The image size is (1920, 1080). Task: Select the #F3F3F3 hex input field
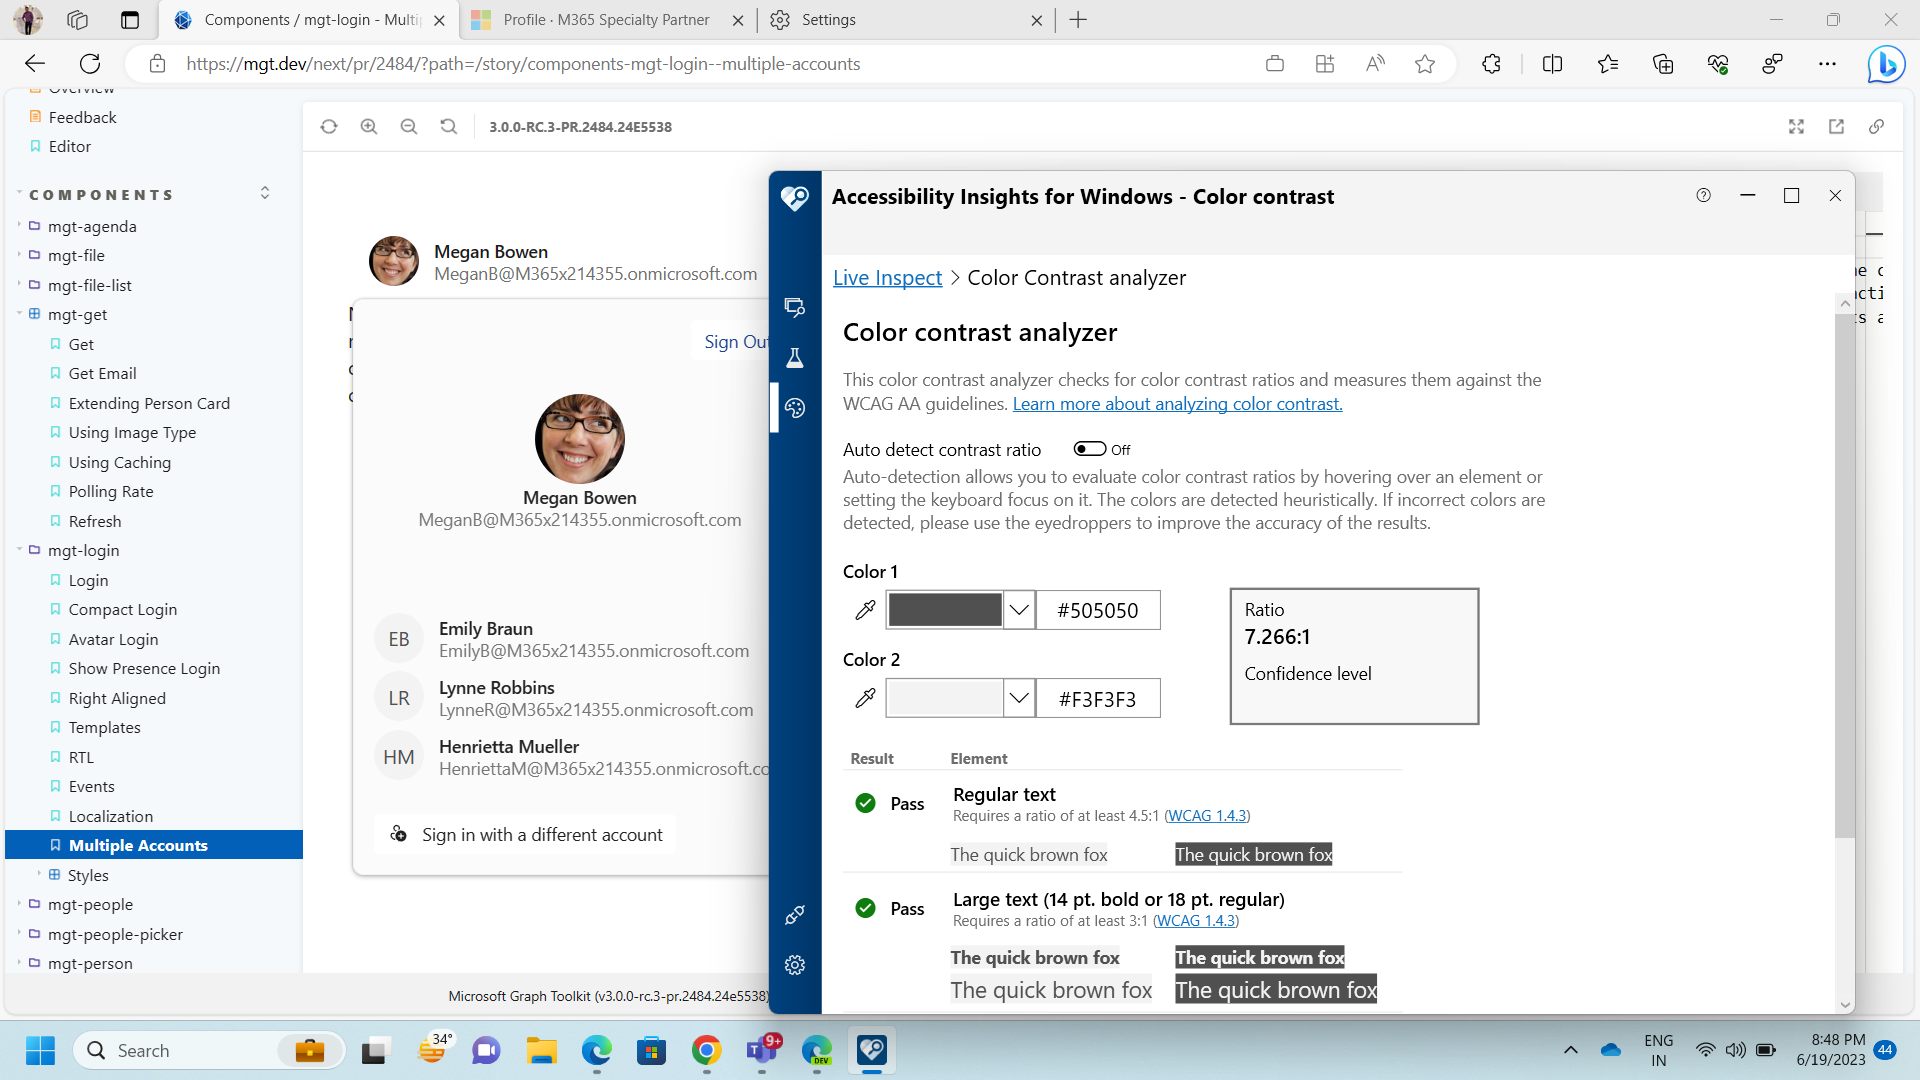pos(1098,698)
